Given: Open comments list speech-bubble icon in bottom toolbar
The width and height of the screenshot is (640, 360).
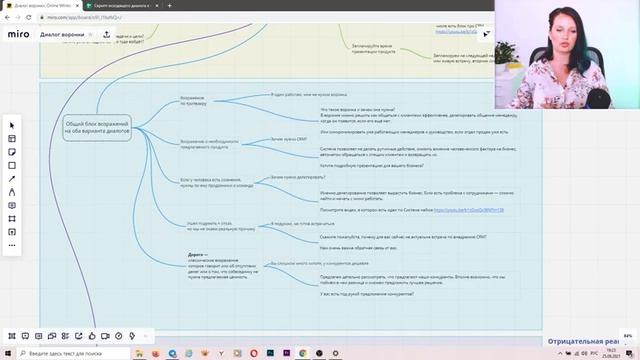Looking at the screenshot, I should [x=25, y=336].
